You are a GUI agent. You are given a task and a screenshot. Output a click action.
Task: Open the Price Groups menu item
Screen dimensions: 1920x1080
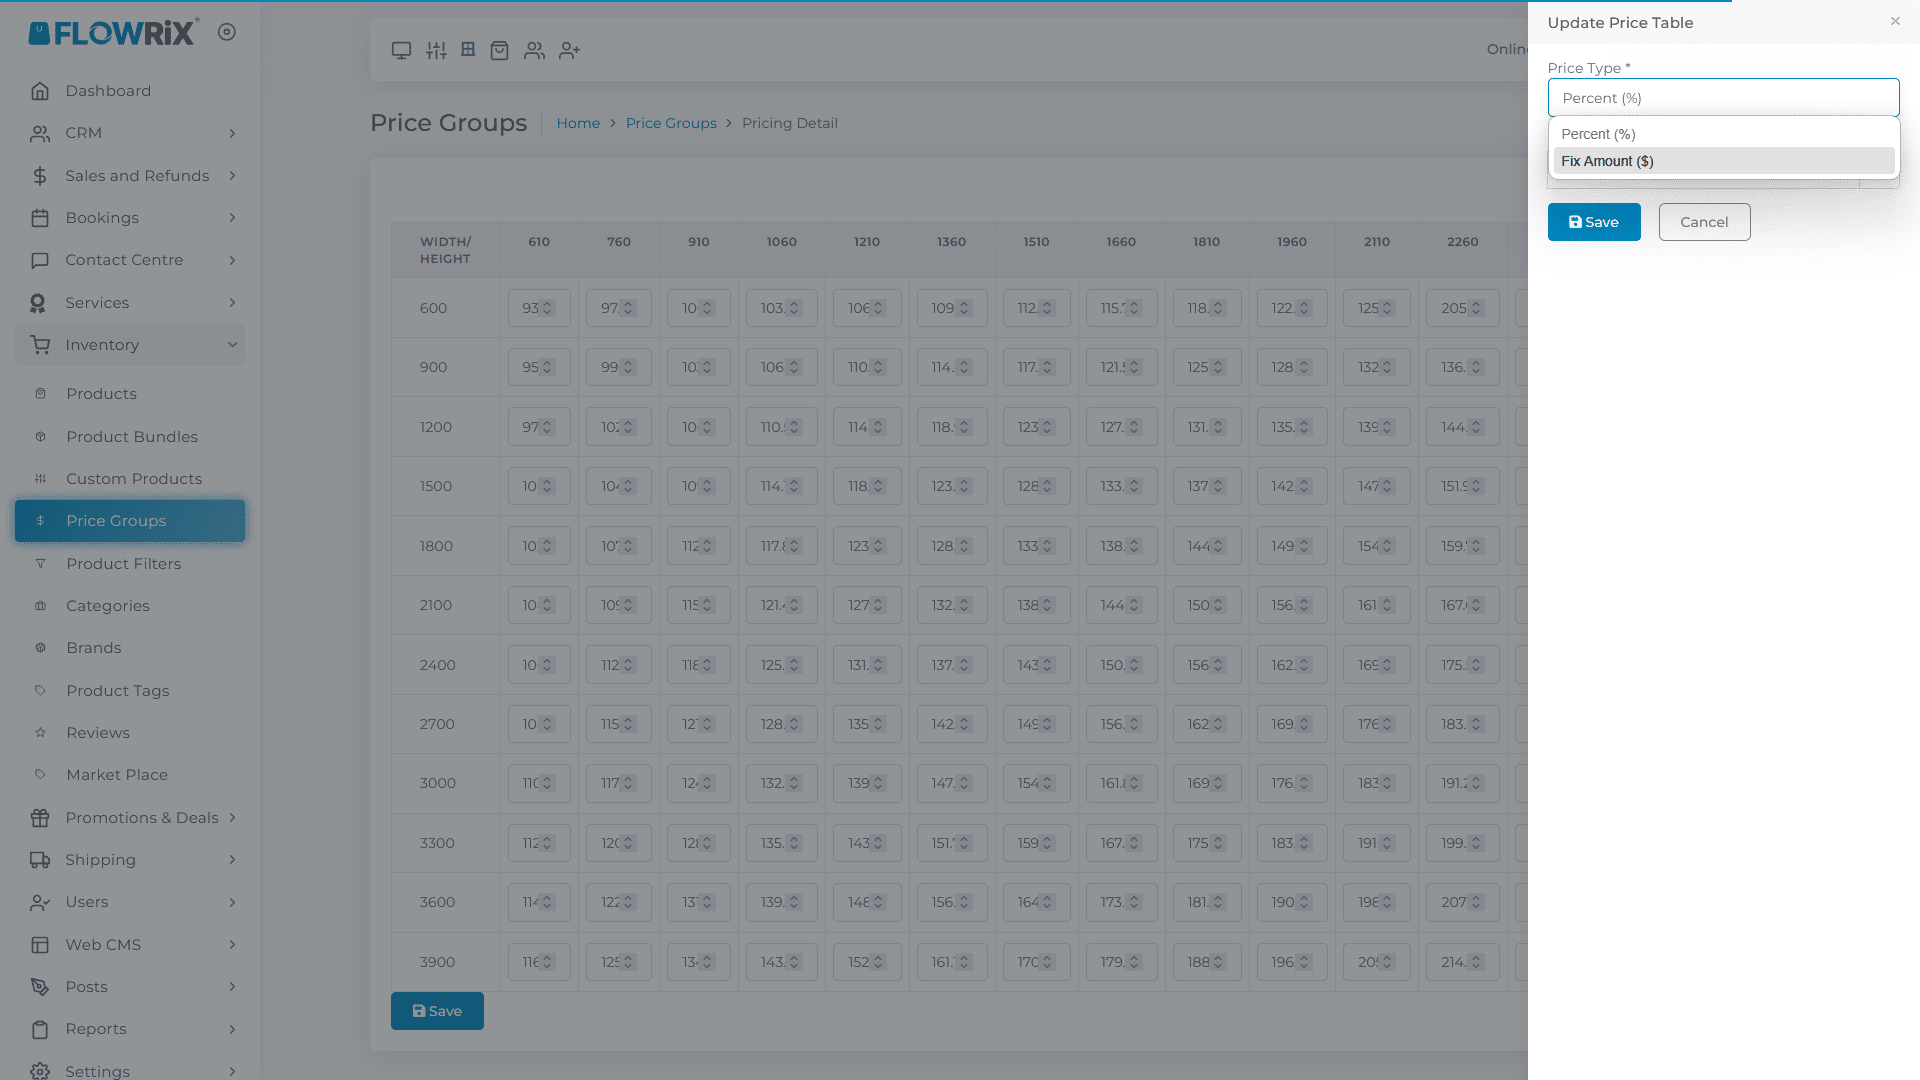(x=115, y=520)
